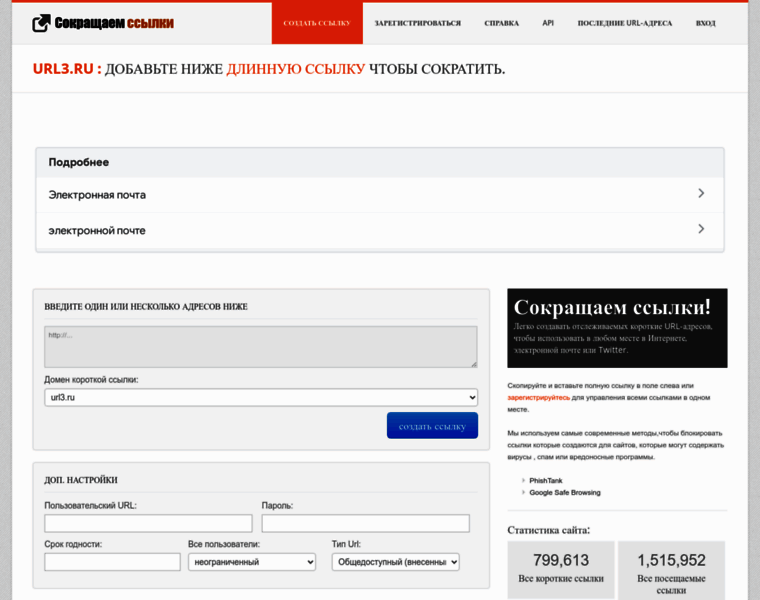
Task: Open the Создать ссылку menu tab
Action: [317, 23]
